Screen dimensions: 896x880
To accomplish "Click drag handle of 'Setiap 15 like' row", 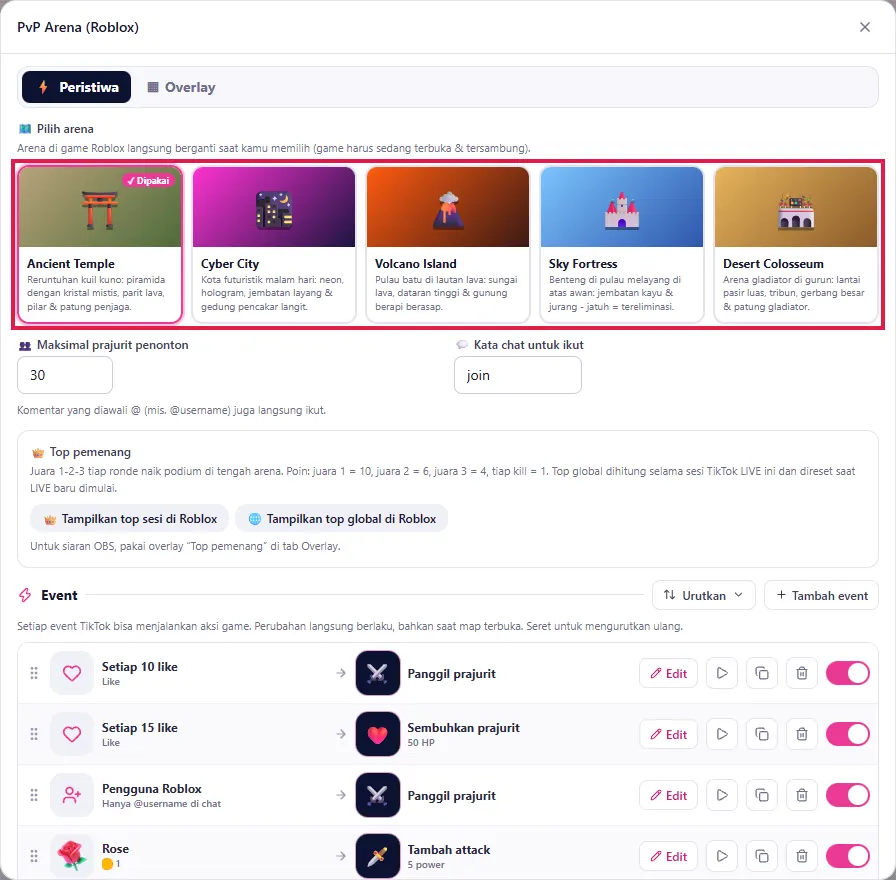I will tap(34, 734).
